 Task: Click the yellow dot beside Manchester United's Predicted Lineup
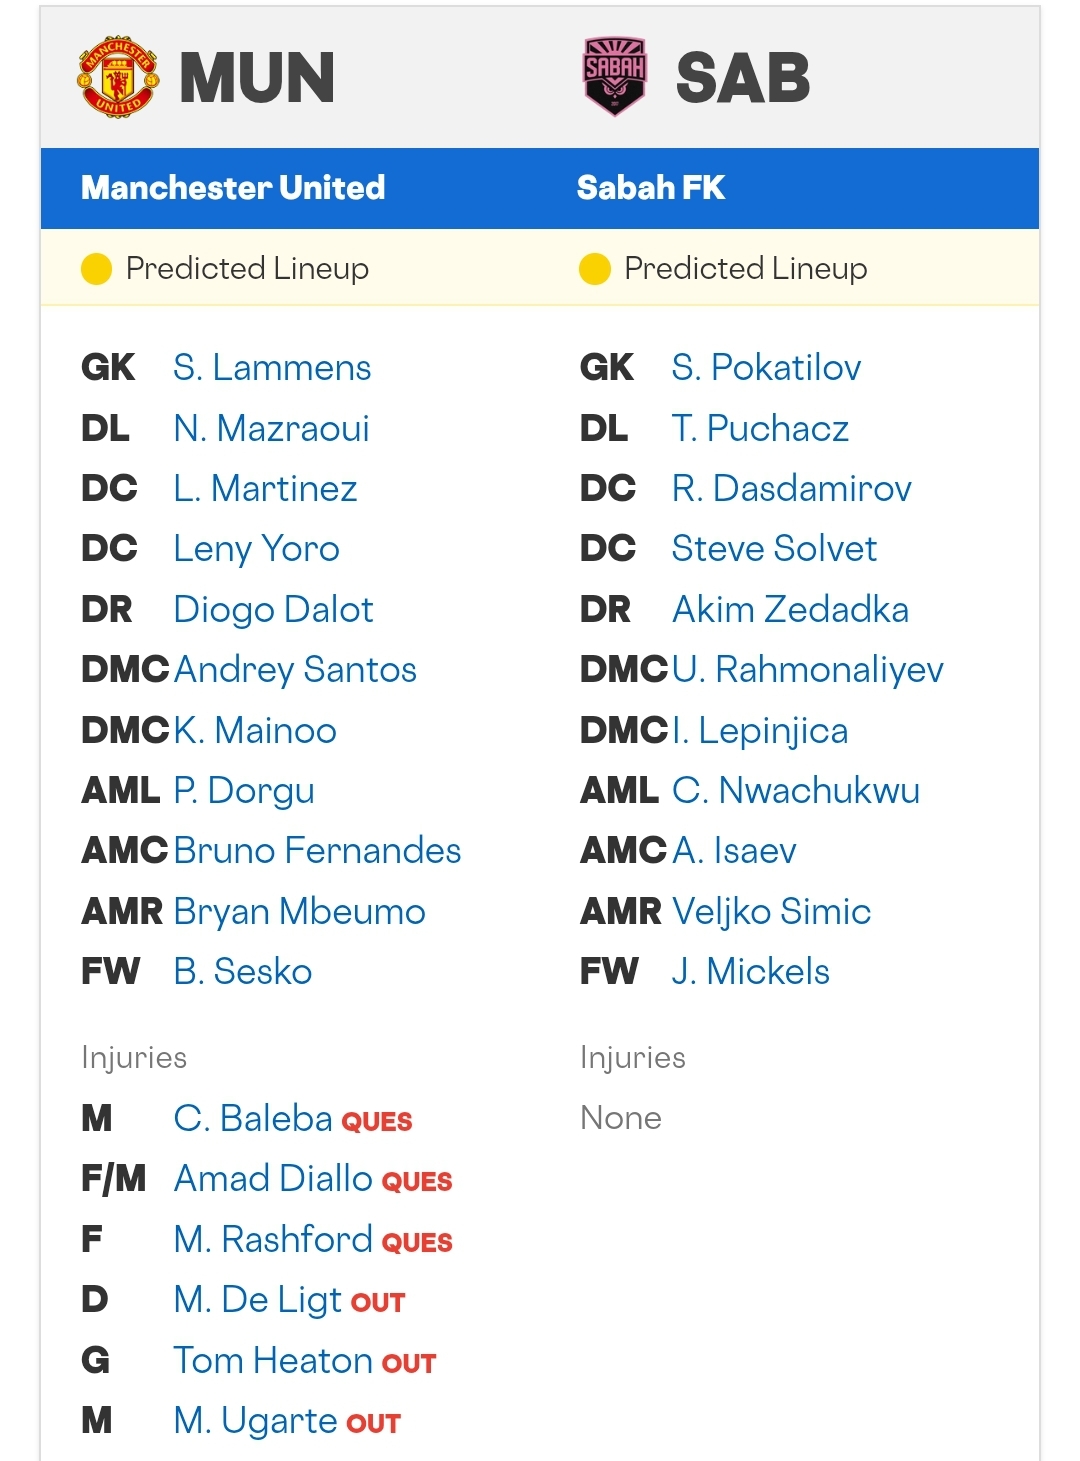(96, 269)
